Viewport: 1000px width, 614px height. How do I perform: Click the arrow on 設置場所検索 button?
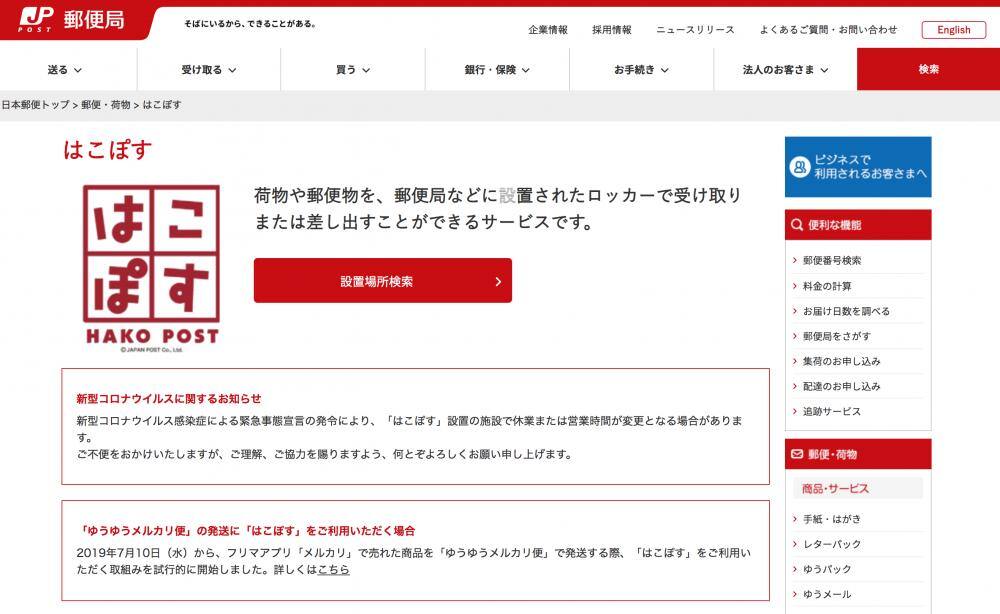click(x=498, y=281)
